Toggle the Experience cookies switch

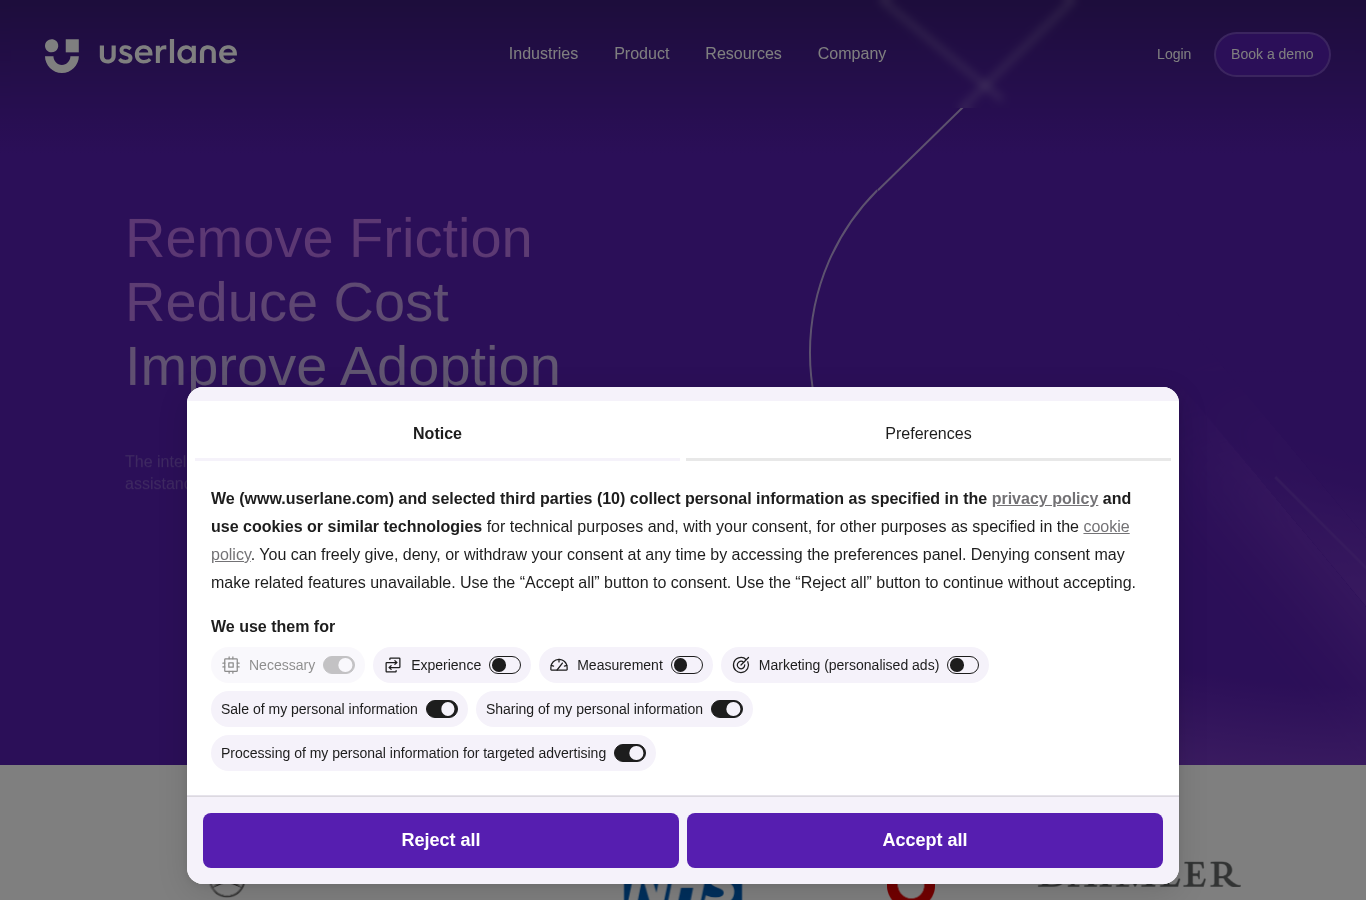point(505,665)
